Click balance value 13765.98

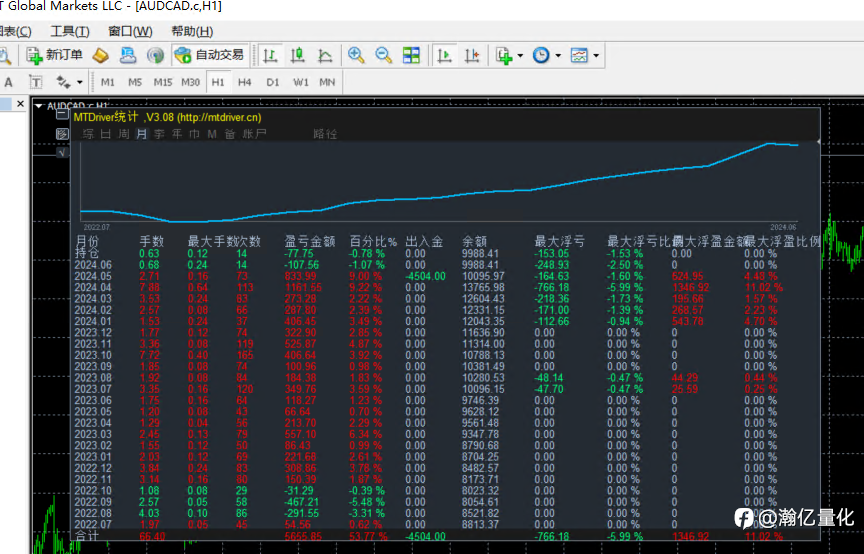pos(483,287)
